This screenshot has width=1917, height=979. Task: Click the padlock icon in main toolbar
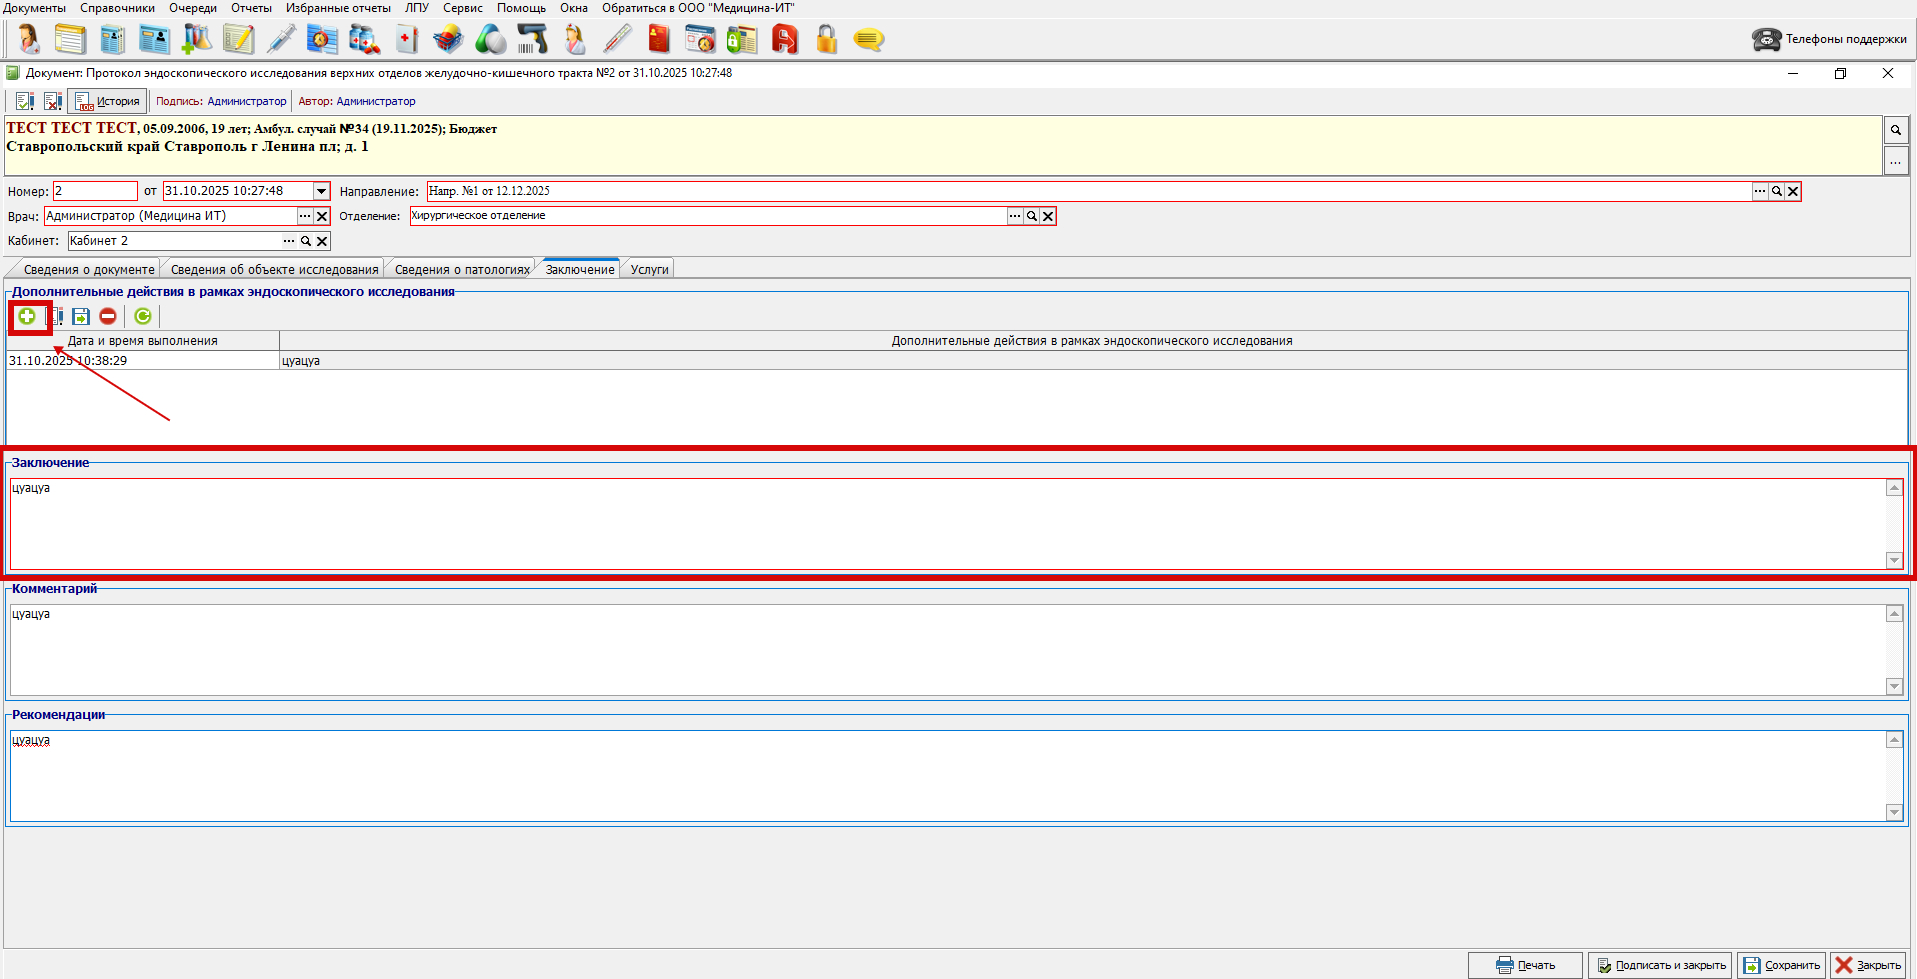pos(826,40)
